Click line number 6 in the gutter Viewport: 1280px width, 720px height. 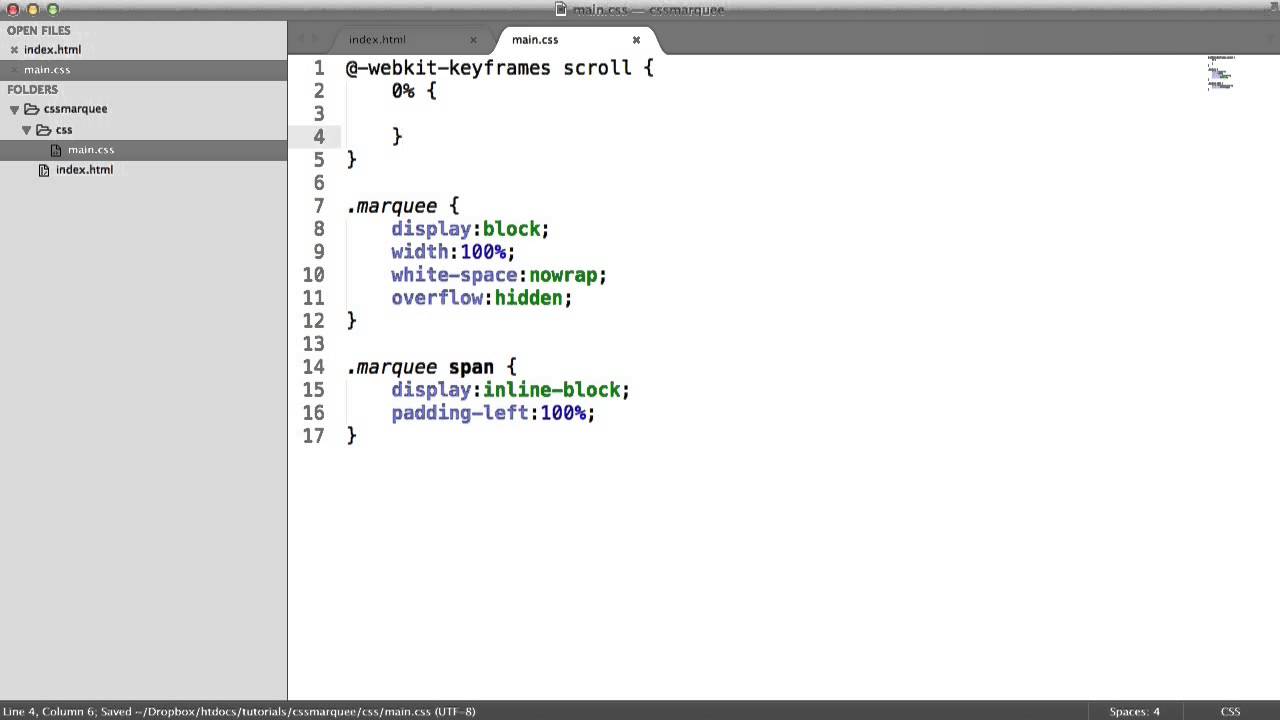319,183
